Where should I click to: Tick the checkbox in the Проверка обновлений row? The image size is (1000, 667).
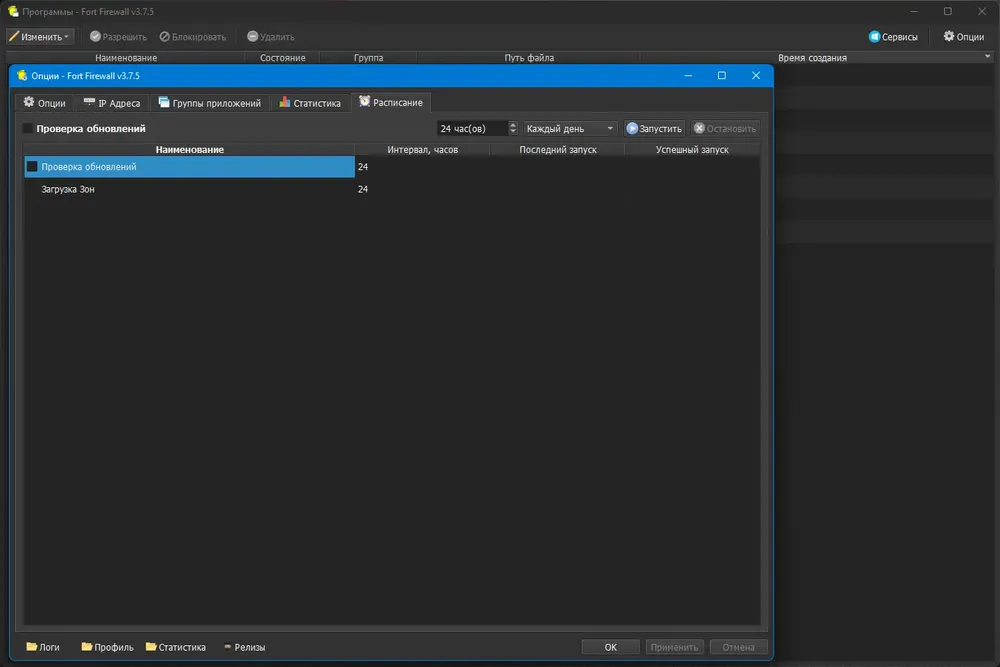pyautogui.click(x=32, y=166)
